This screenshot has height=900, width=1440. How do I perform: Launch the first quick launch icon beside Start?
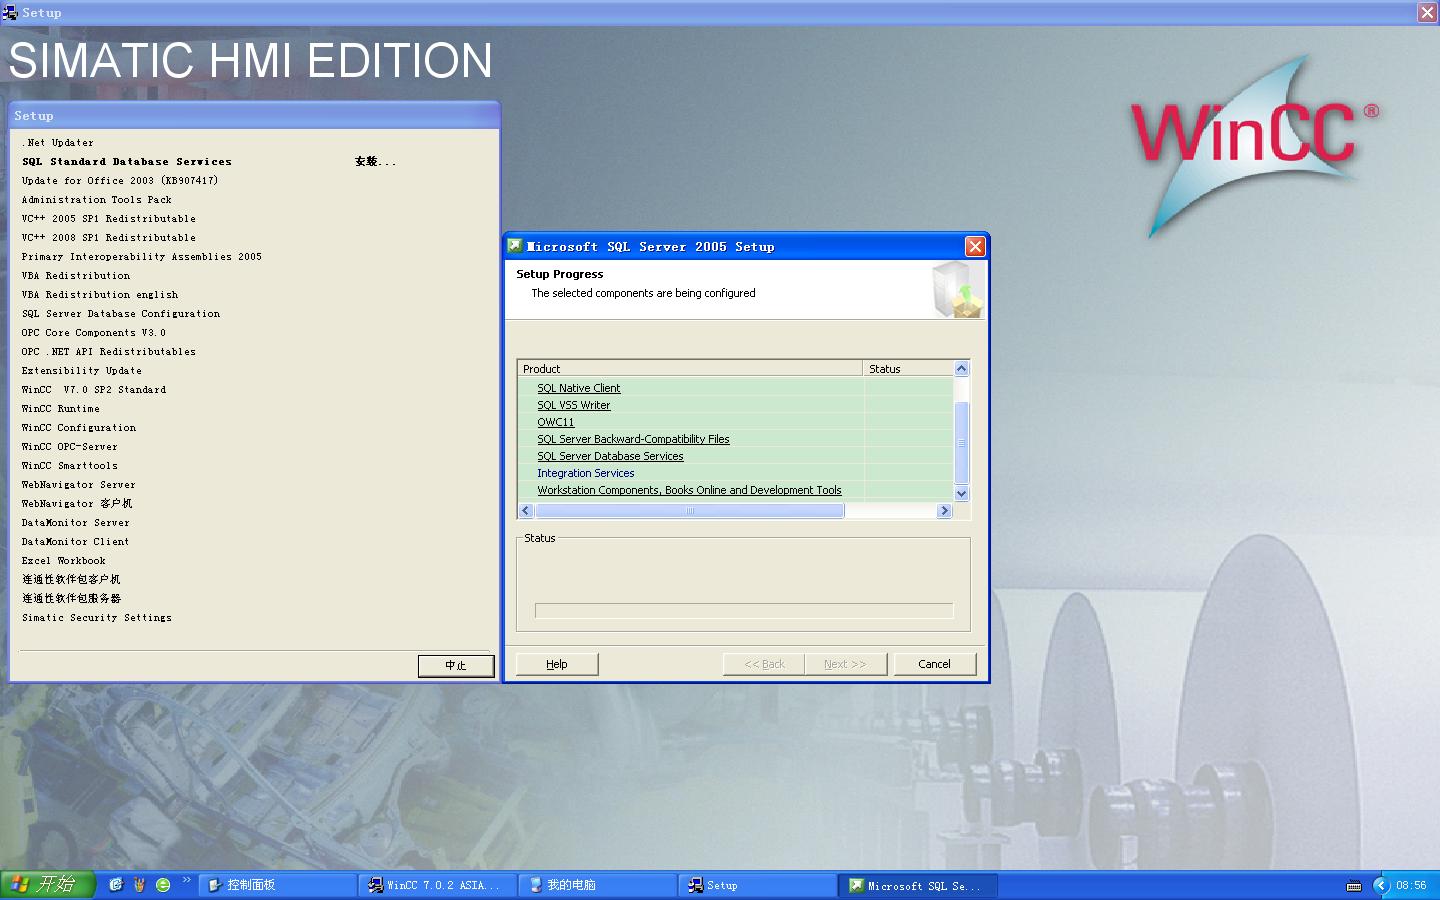(116, 884)
